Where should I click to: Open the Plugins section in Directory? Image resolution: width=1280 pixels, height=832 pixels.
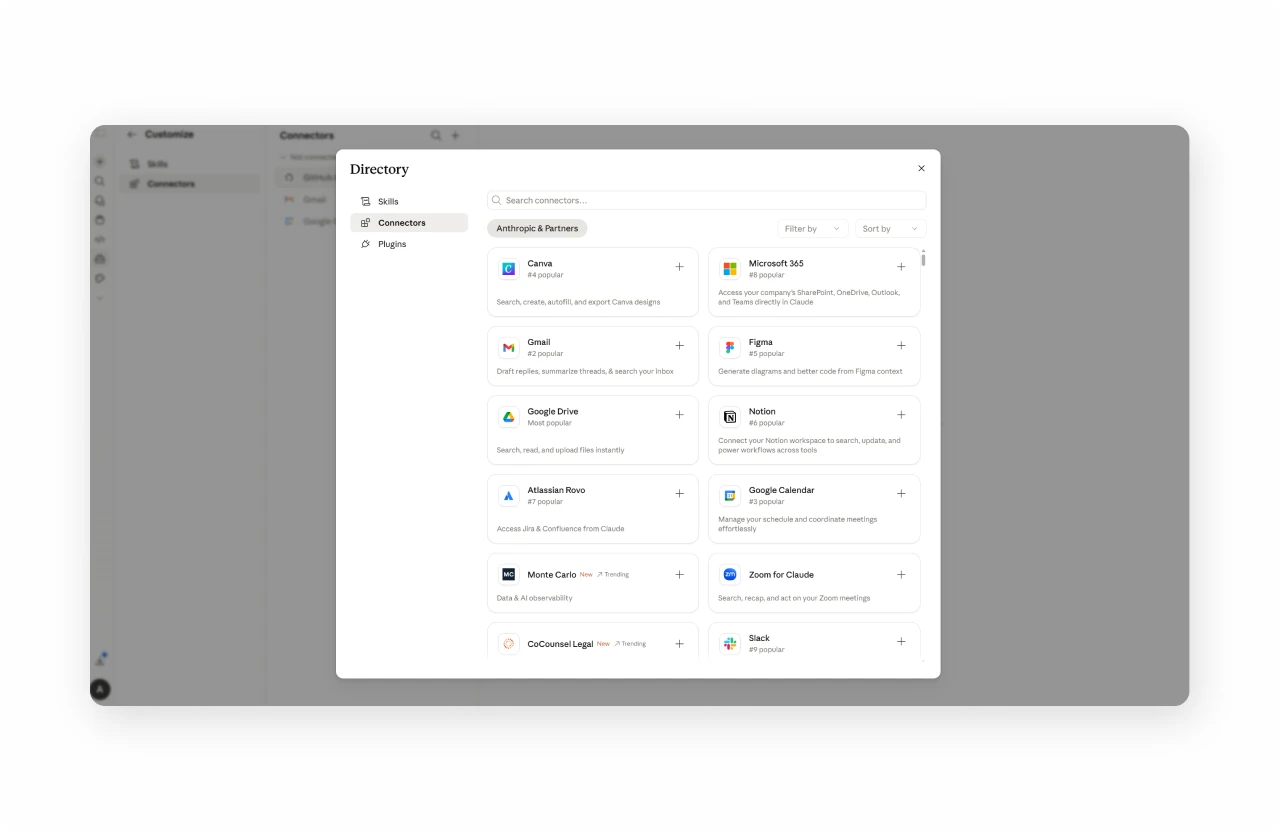click(409, 244)
